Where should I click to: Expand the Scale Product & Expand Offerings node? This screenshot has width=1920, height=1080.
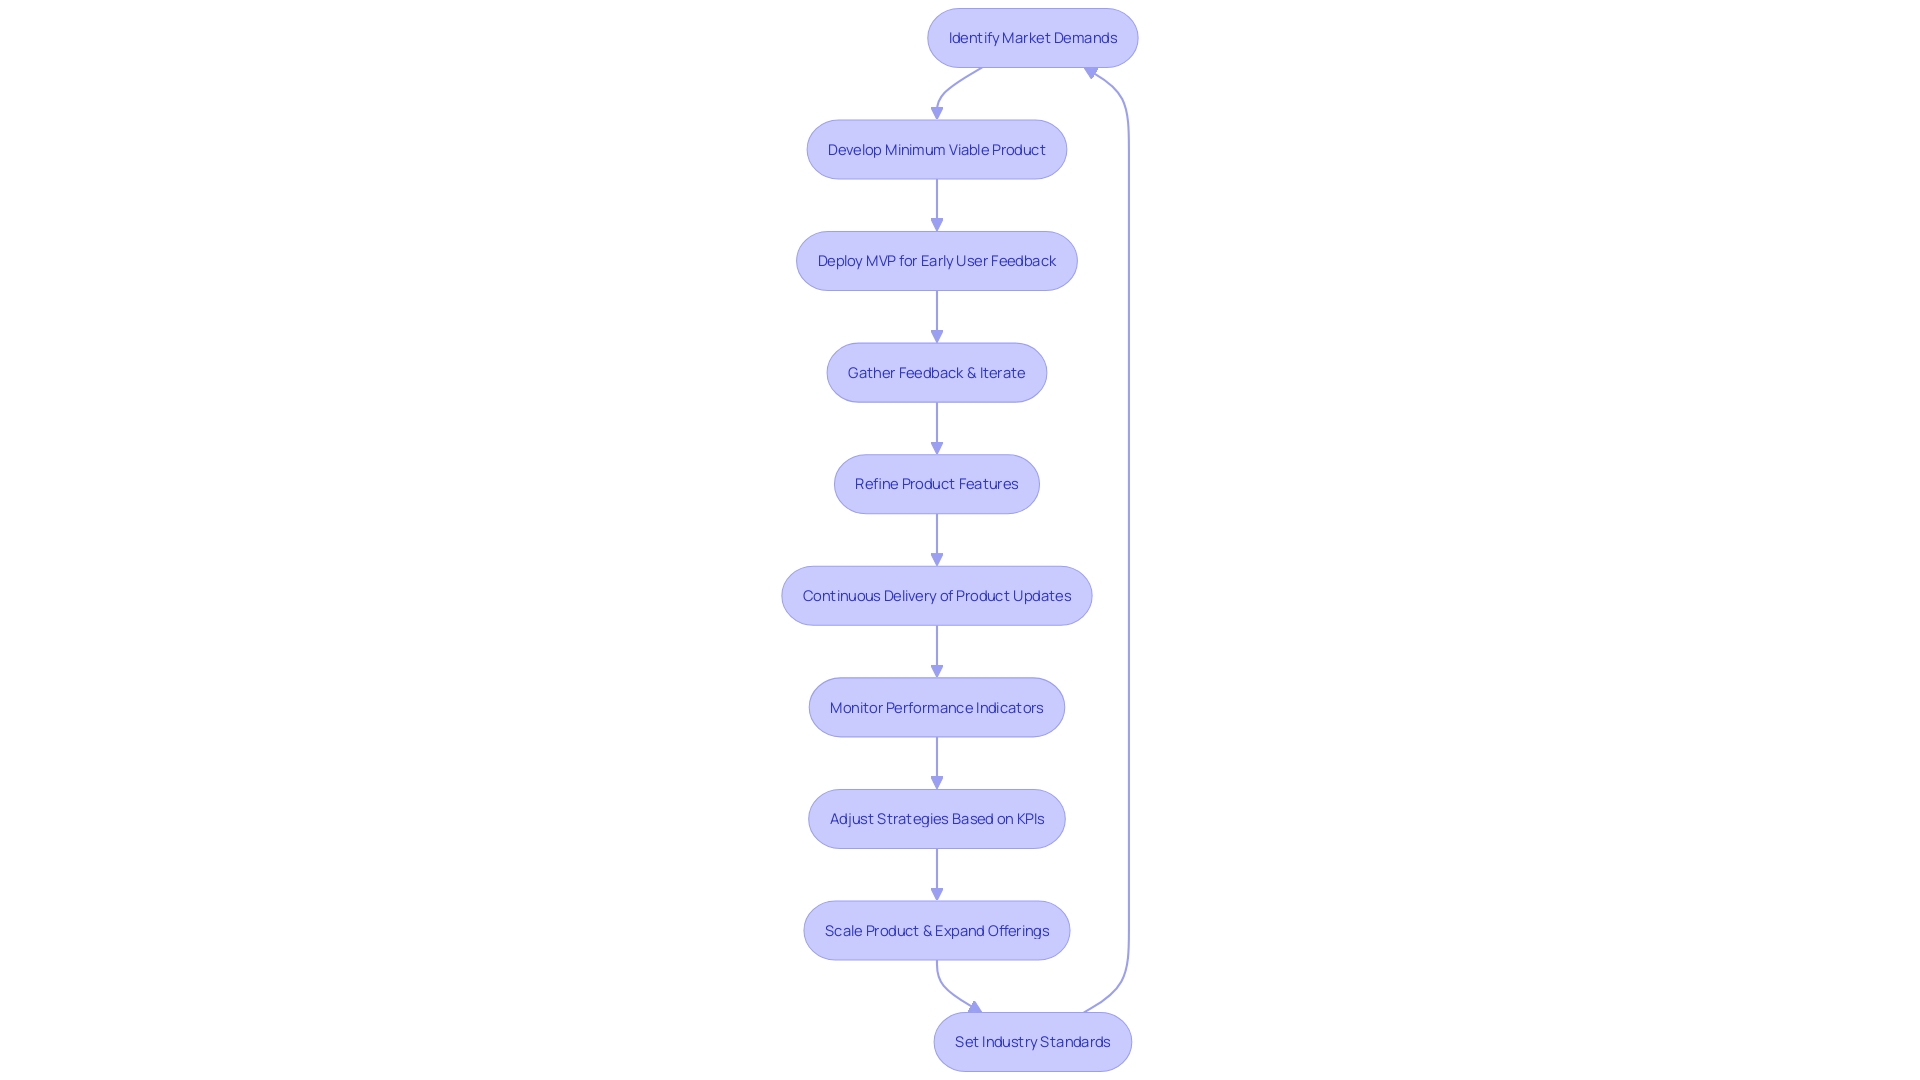coord(936,930)
